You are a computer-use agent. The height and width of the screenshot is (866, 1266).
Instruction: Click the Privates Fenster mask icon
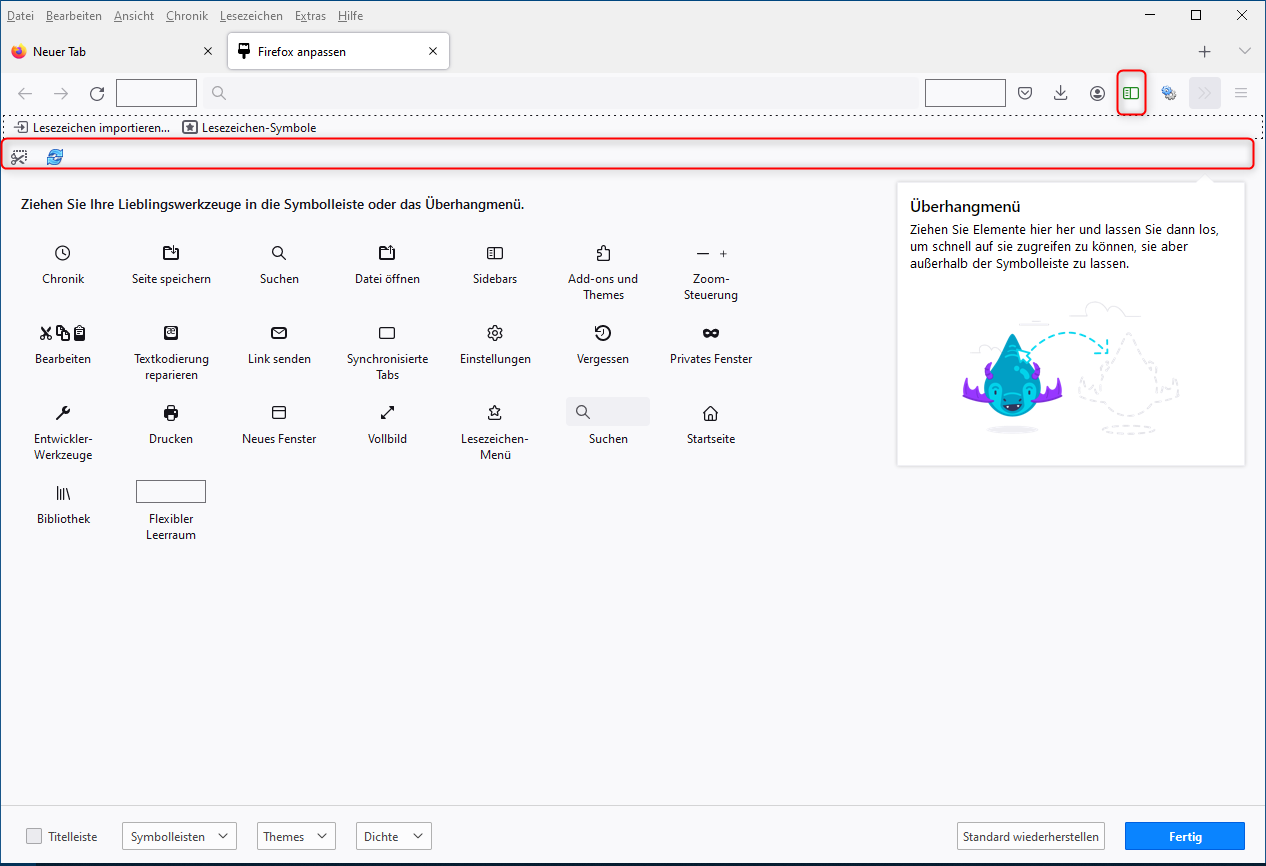tap(711, 333)
